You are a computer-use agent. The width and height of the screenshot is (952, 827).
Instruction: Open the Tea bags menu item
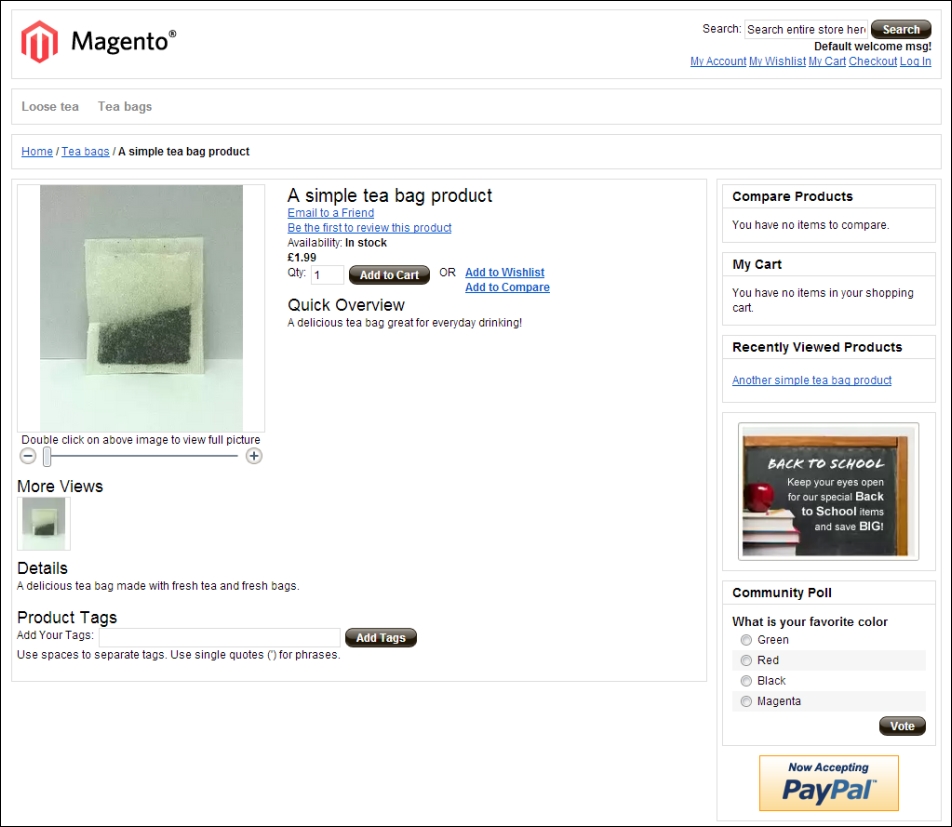coord(125,106)
